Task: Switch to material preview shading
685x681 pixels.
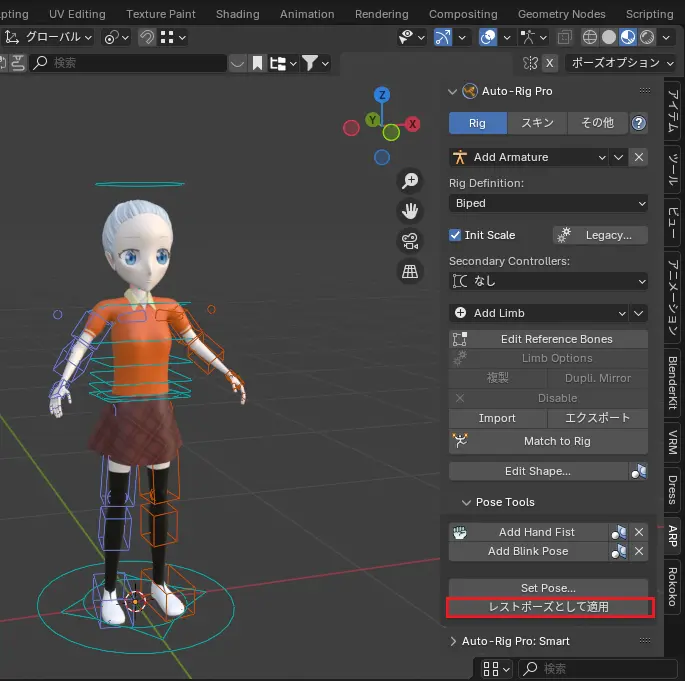Action: 628,38
